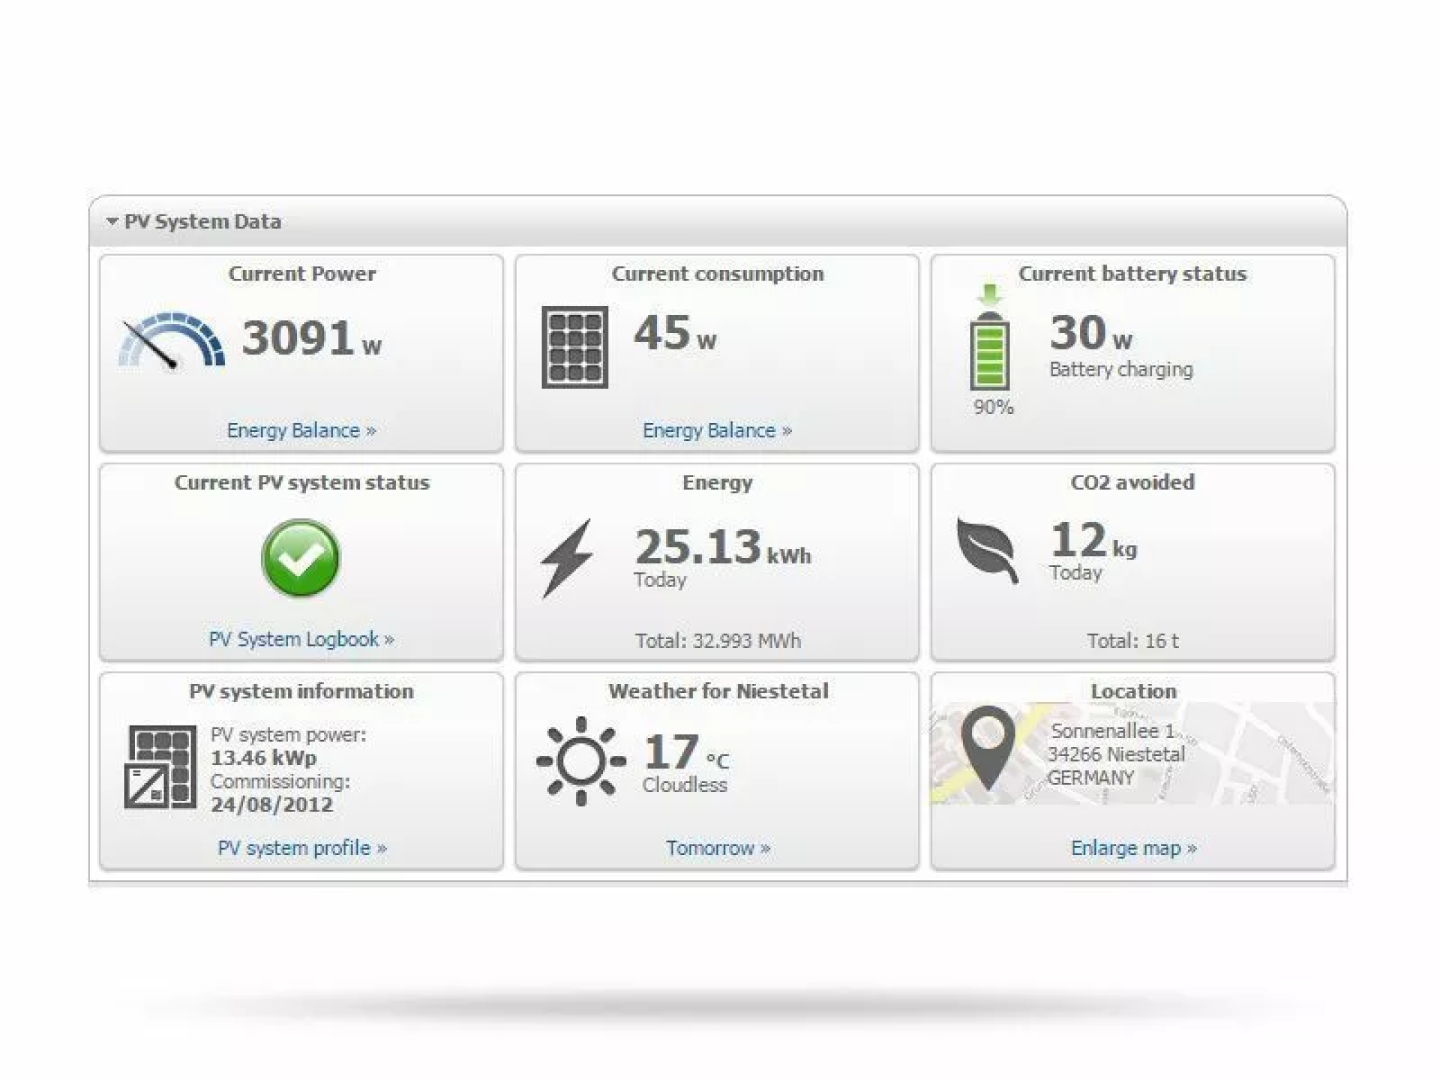Click the 25.13 kWh energy value

click(x=723, y=547)
